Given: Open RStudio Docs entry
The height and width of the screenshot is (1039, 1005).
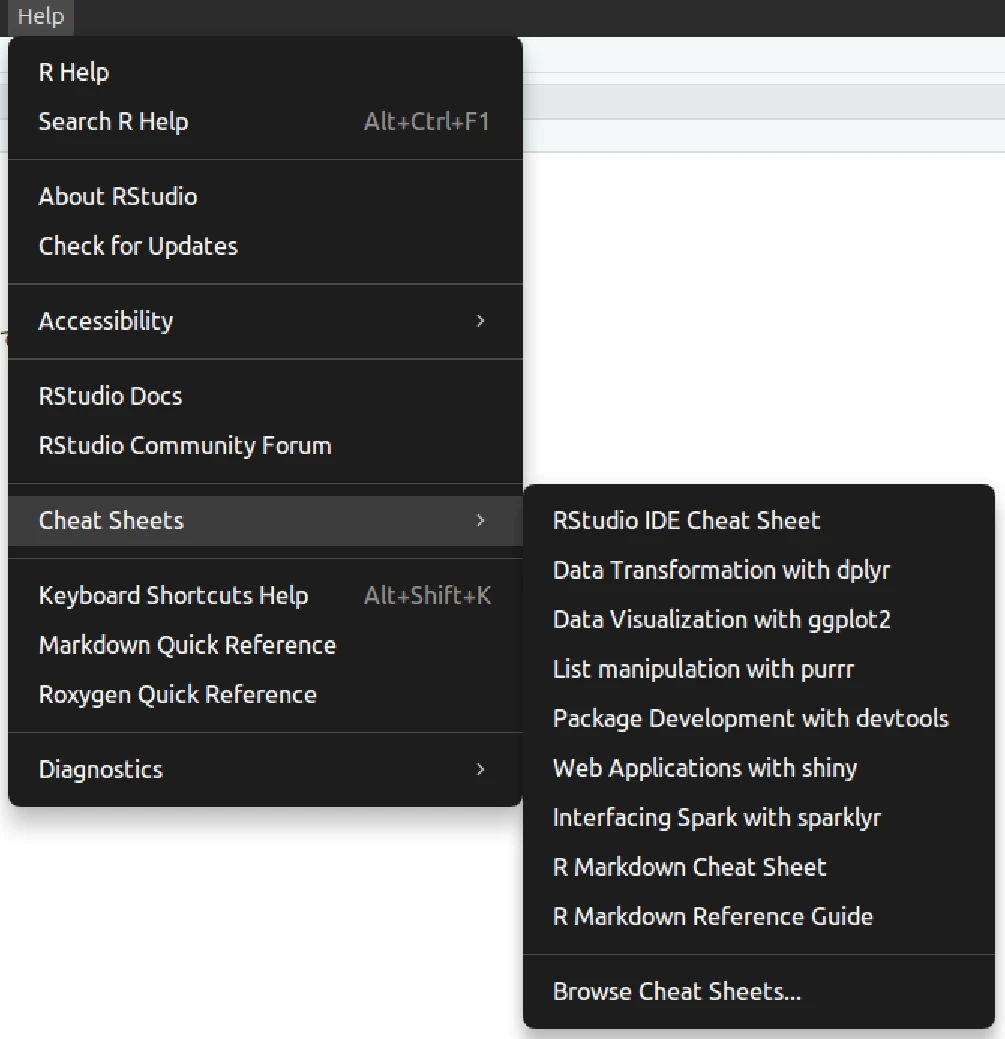Looking at the screenshot, I should point(265,396).
